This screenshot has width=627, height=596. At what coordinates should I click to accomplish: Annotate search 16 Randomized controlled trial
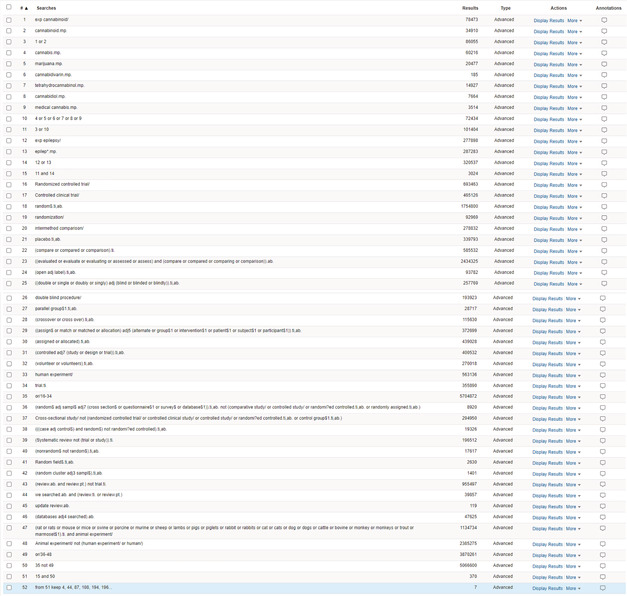pyautogui.click(x=604, y=185)
